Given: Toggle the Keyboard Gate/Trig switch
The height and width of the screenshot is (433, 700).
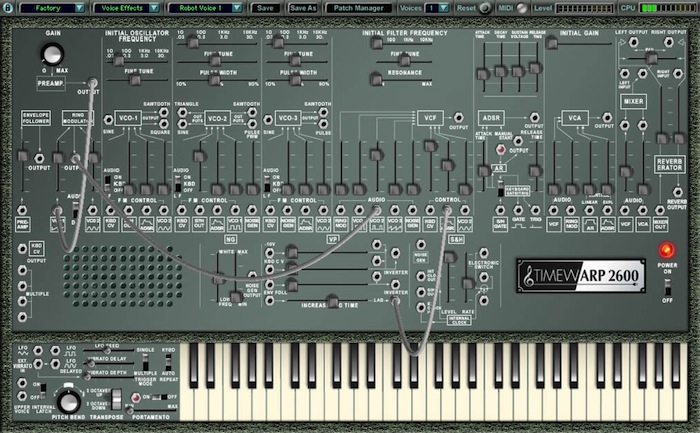Looking at the screenshot, I should click(x=500, y=188).
